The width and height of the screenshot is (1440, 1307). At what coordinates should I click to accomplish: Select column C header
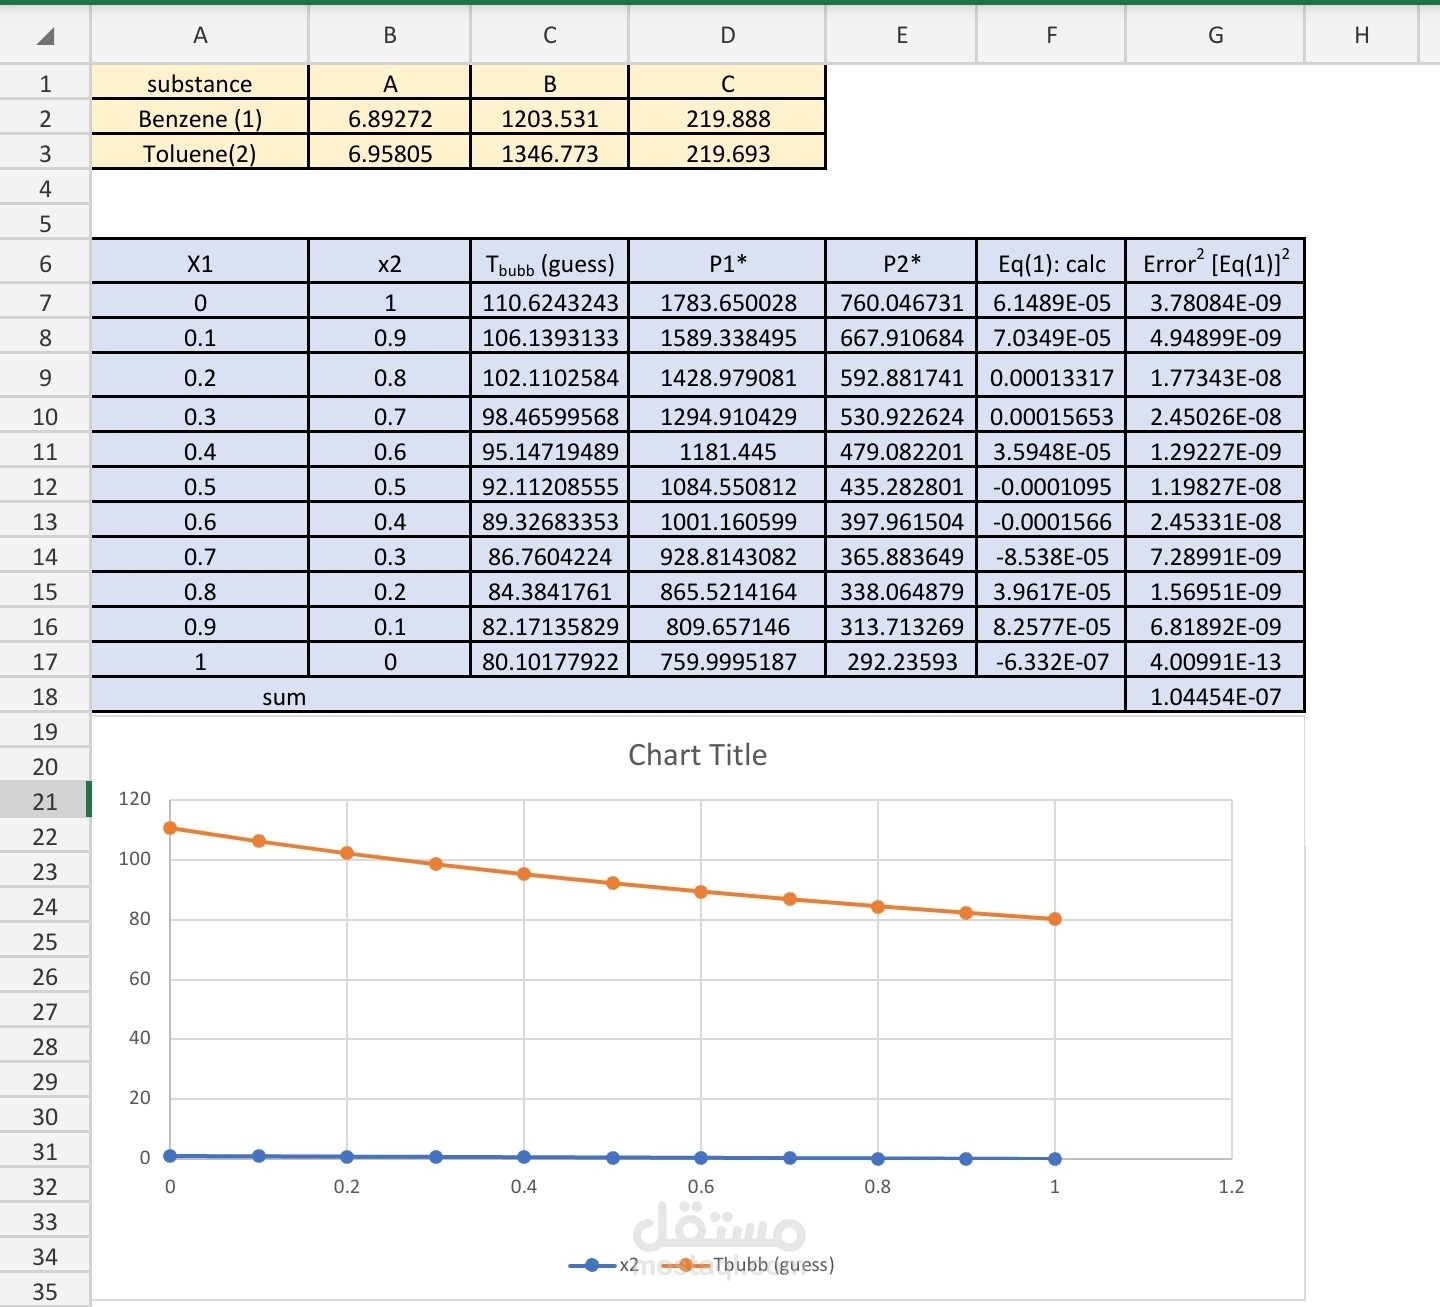550,35
